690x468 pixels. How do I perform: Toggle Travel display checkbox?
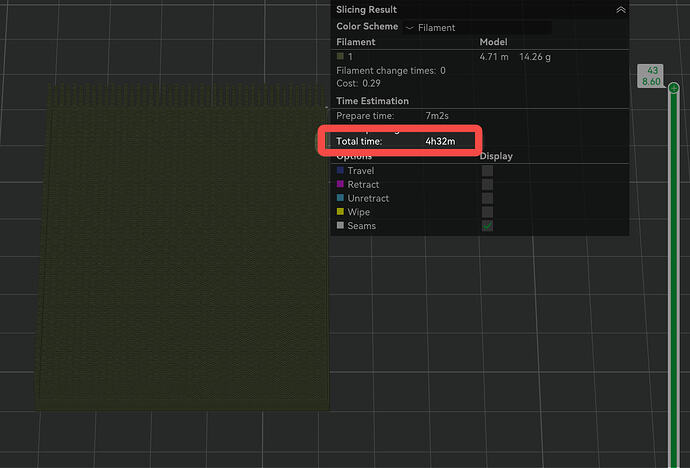[487, 171]
